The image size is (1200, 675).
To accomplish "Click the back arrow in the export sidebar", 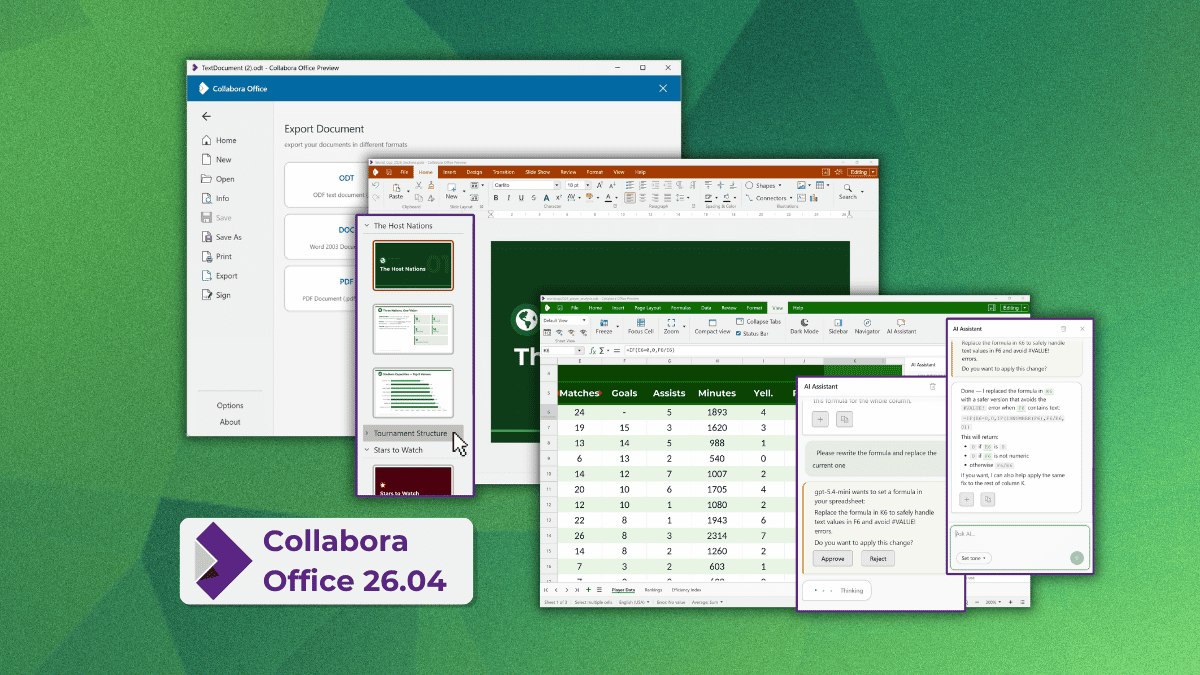I will coord(207,116).
